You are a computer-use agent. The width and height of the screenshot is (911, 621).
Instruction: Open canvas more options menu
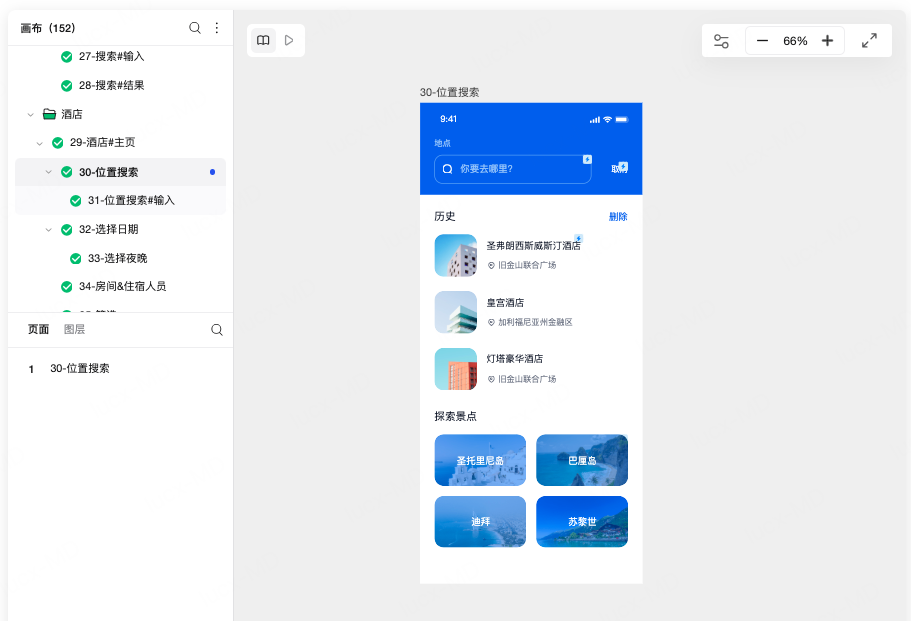click(217, 28)
